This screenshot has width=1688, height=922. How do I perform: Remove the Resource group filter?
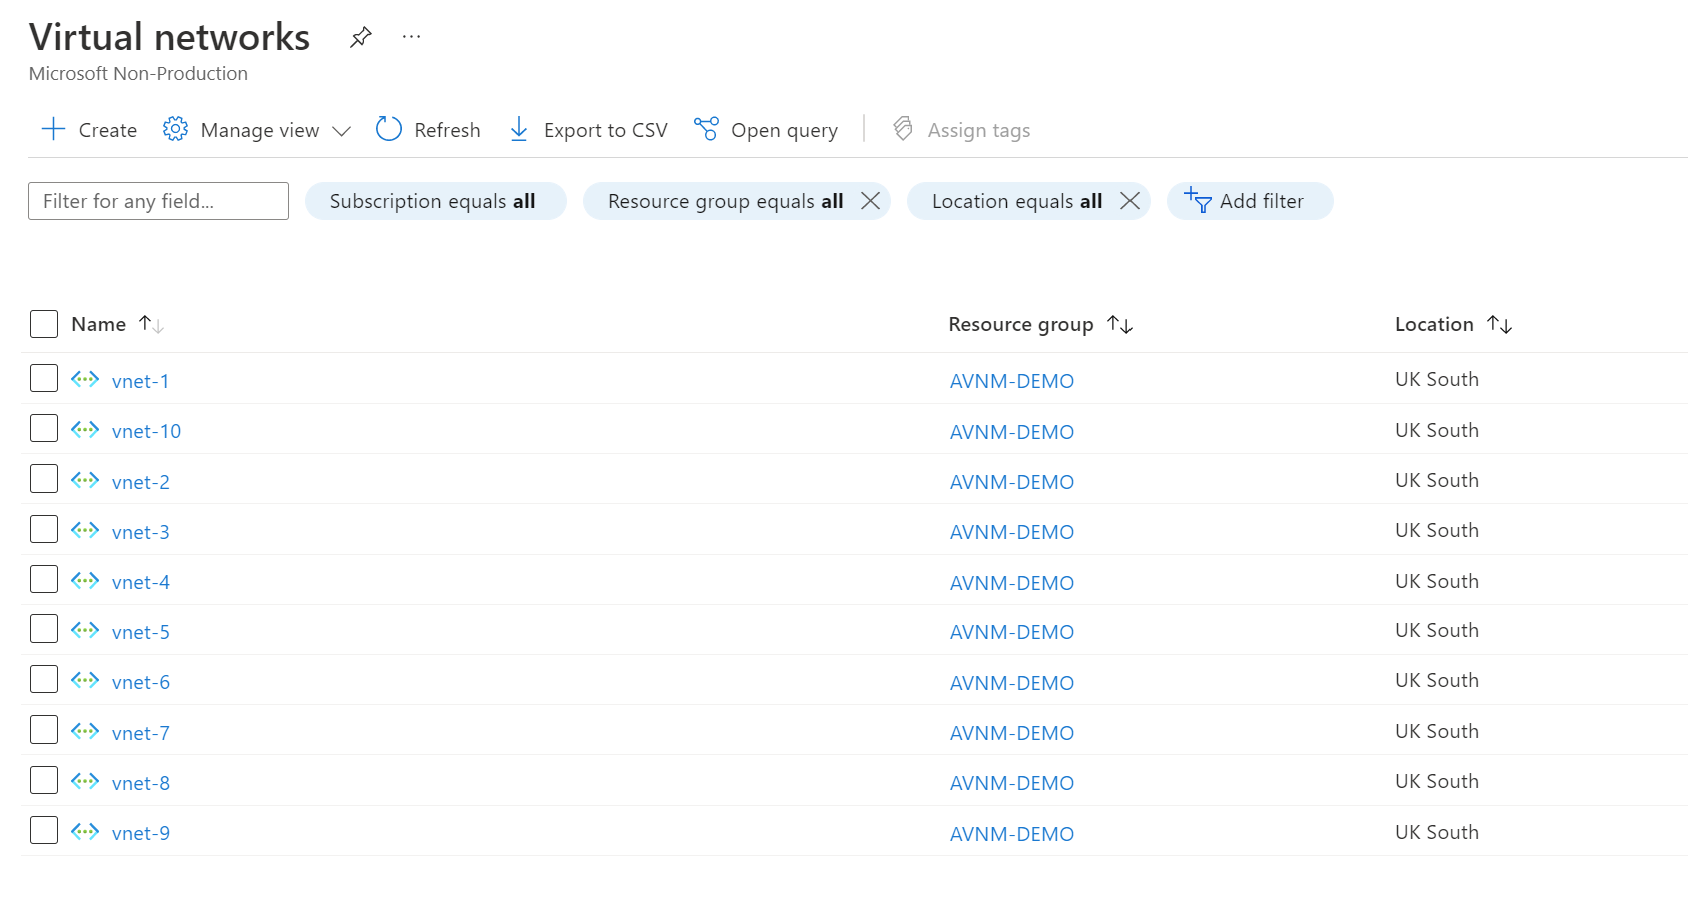pos(870,201)
